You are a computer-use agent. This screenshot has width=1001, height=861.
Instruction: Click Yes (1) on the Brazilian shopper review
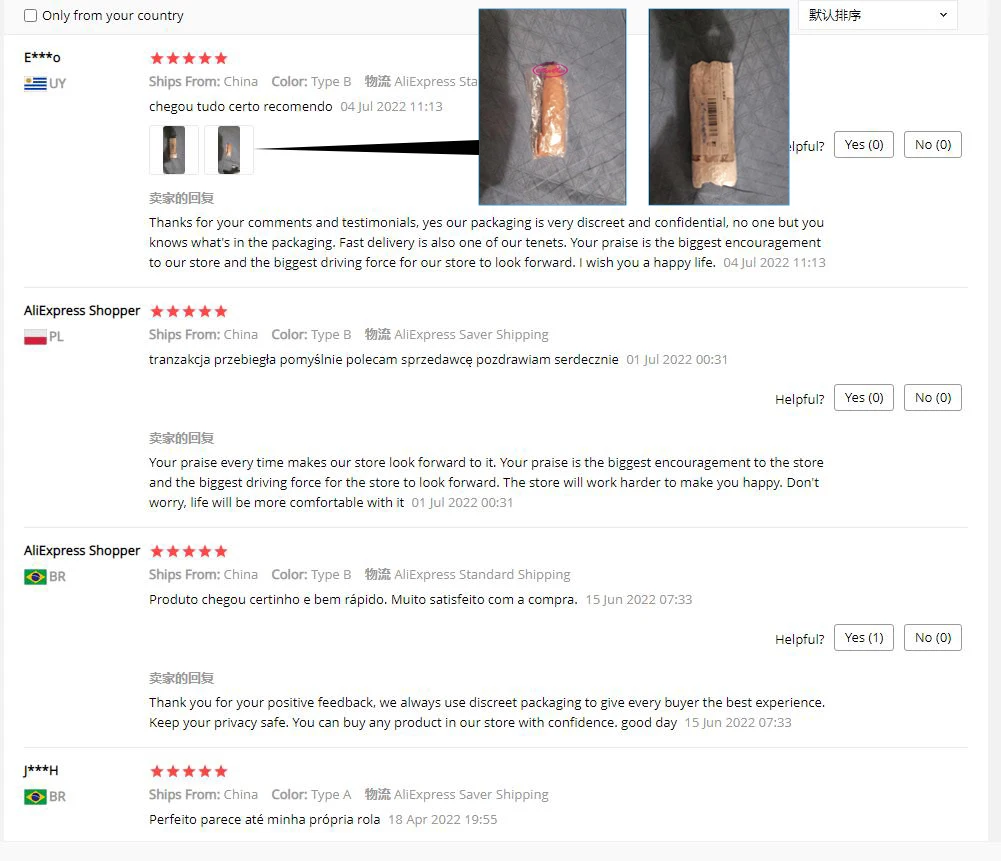pyautogui.click(x=864, y=638)
